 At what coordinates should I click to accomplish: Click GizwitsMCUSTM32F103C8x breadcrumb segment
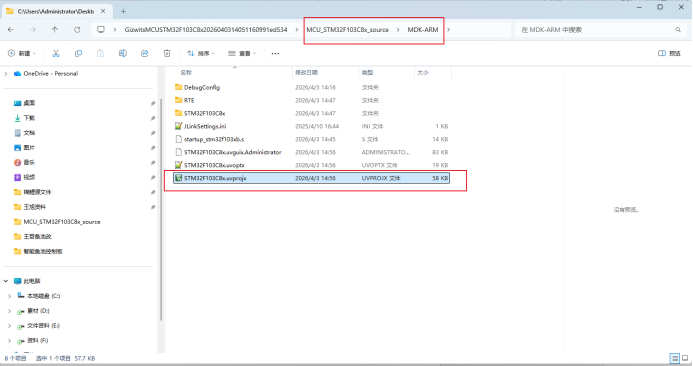pyautogui.click(x=206, y=30)
